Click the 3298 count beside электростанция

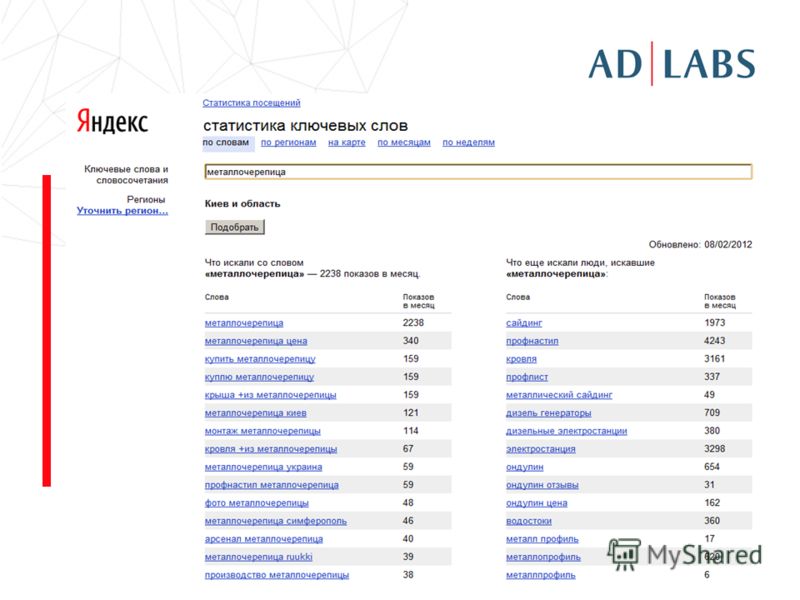click(715, 449)
